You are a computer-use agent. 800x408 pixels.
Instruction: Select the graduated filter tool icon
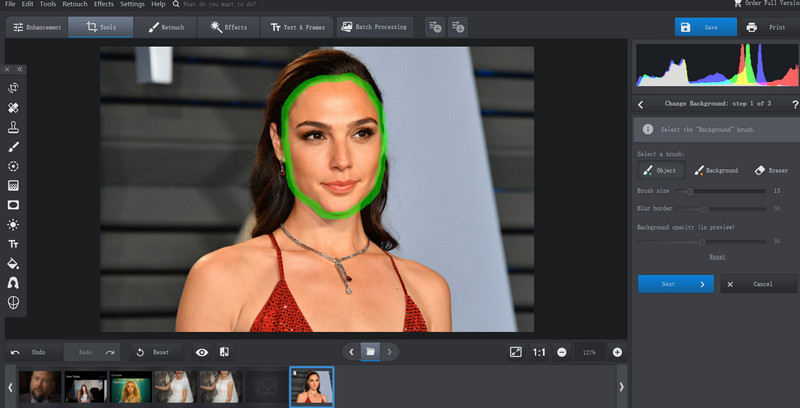[13, 186]
